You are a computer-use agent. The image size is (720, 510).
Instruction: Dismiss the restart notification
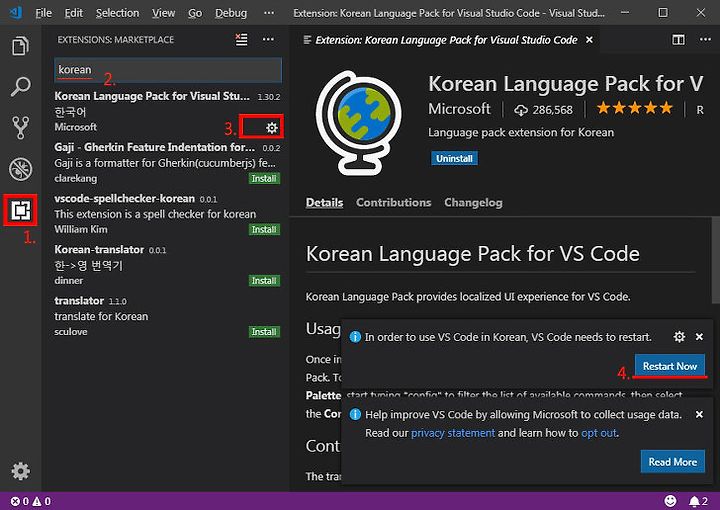[699, 337]
